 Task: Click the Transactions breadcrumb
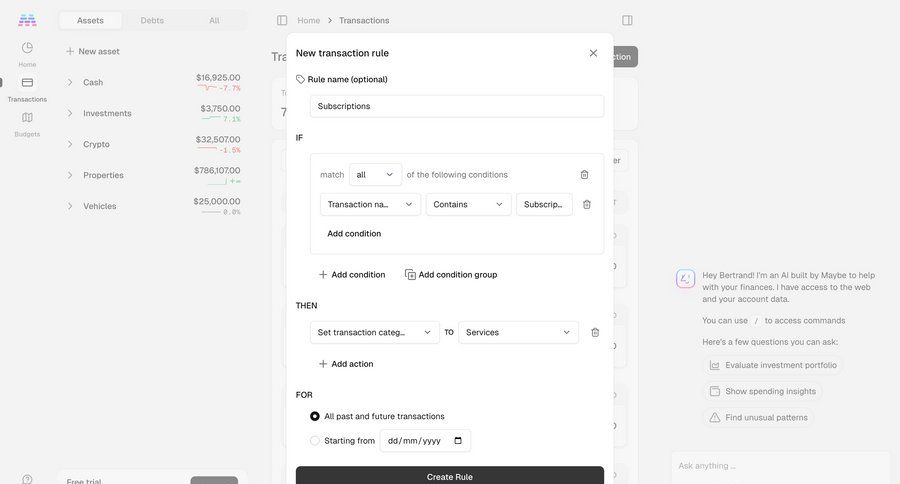point(364,20)
